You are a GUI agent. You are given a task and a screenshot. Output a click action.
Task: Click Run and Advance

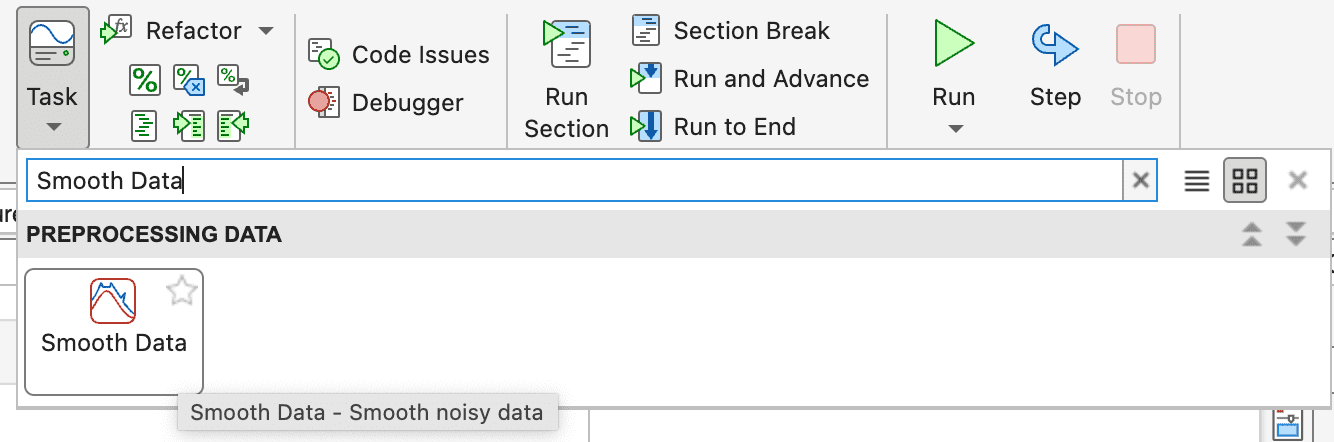[750, 78]
